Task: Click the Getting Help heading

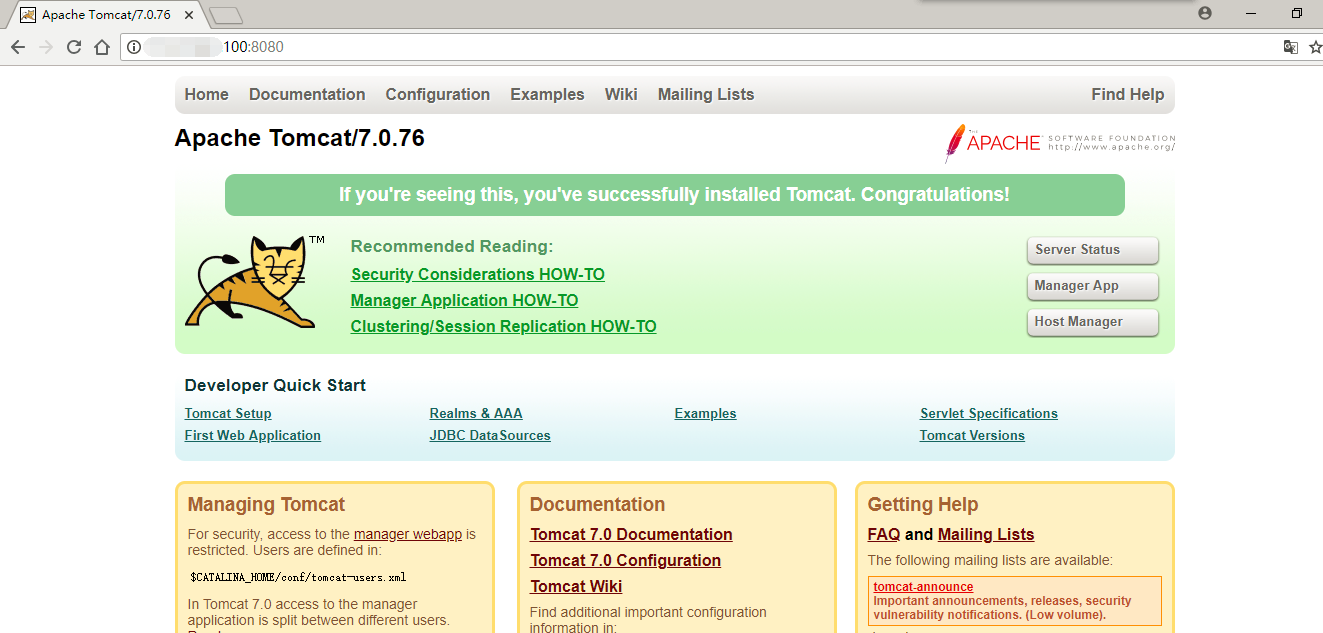Action: click(923, 505)
